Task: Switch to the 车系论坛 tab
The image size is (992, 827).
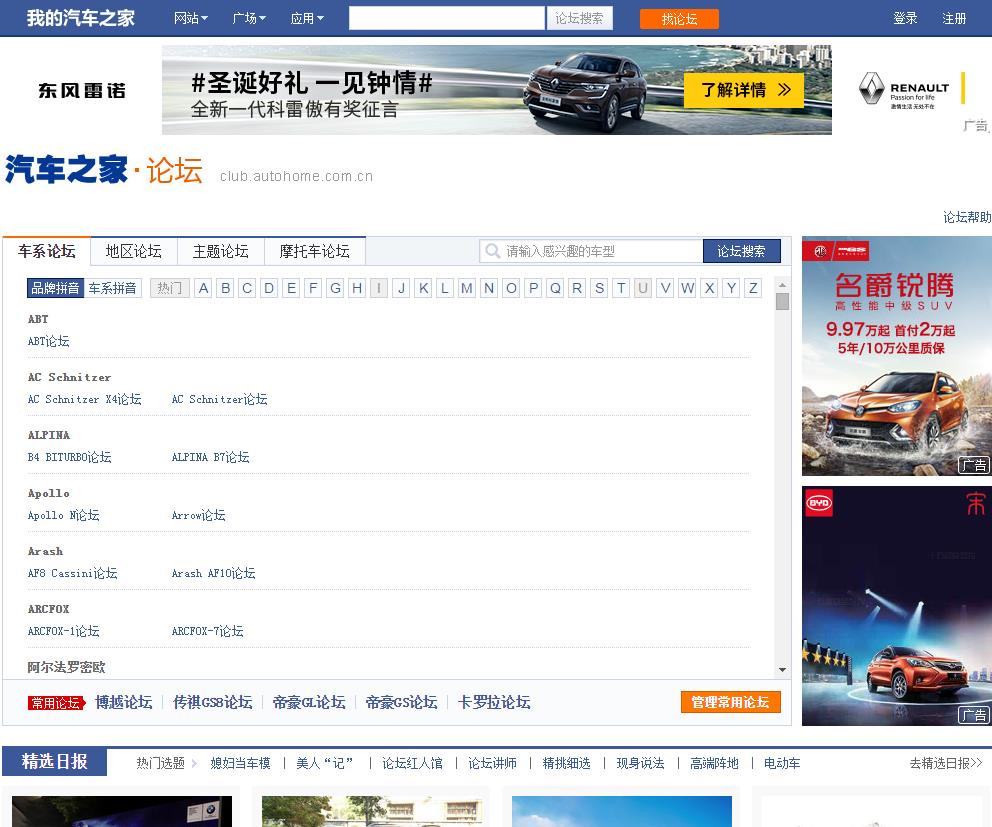Action: point(47,251)
